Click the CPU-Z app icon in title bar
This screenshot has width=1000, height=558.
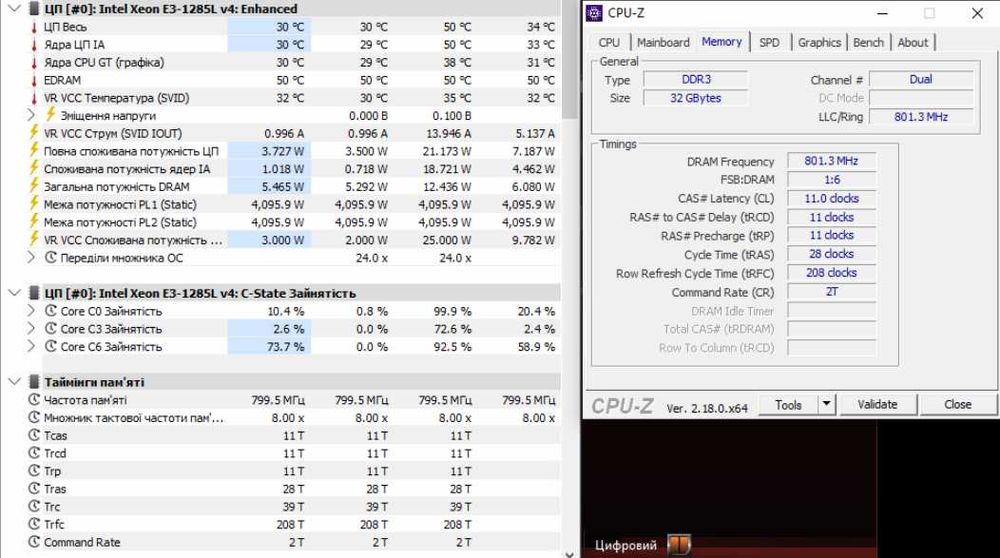[x=594, y=13]
